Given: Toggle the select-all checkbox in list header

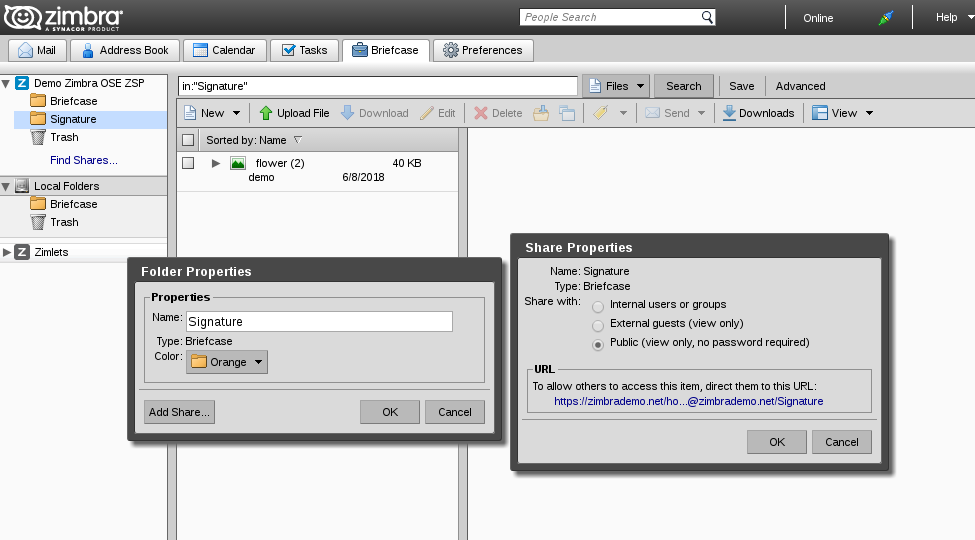Looking at the screenshot, I should [x=188, y=141].
